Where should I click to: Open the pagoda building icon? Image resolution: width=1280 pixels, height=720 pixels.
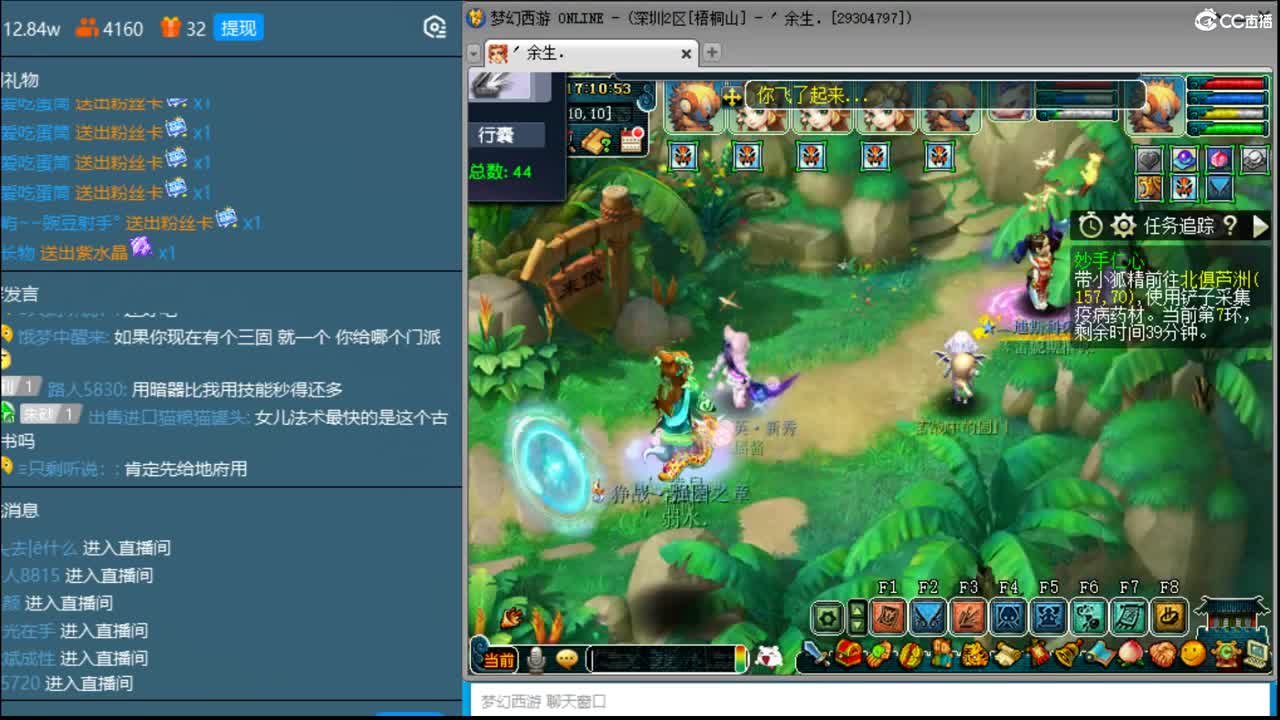click(x=1231, y=616)
